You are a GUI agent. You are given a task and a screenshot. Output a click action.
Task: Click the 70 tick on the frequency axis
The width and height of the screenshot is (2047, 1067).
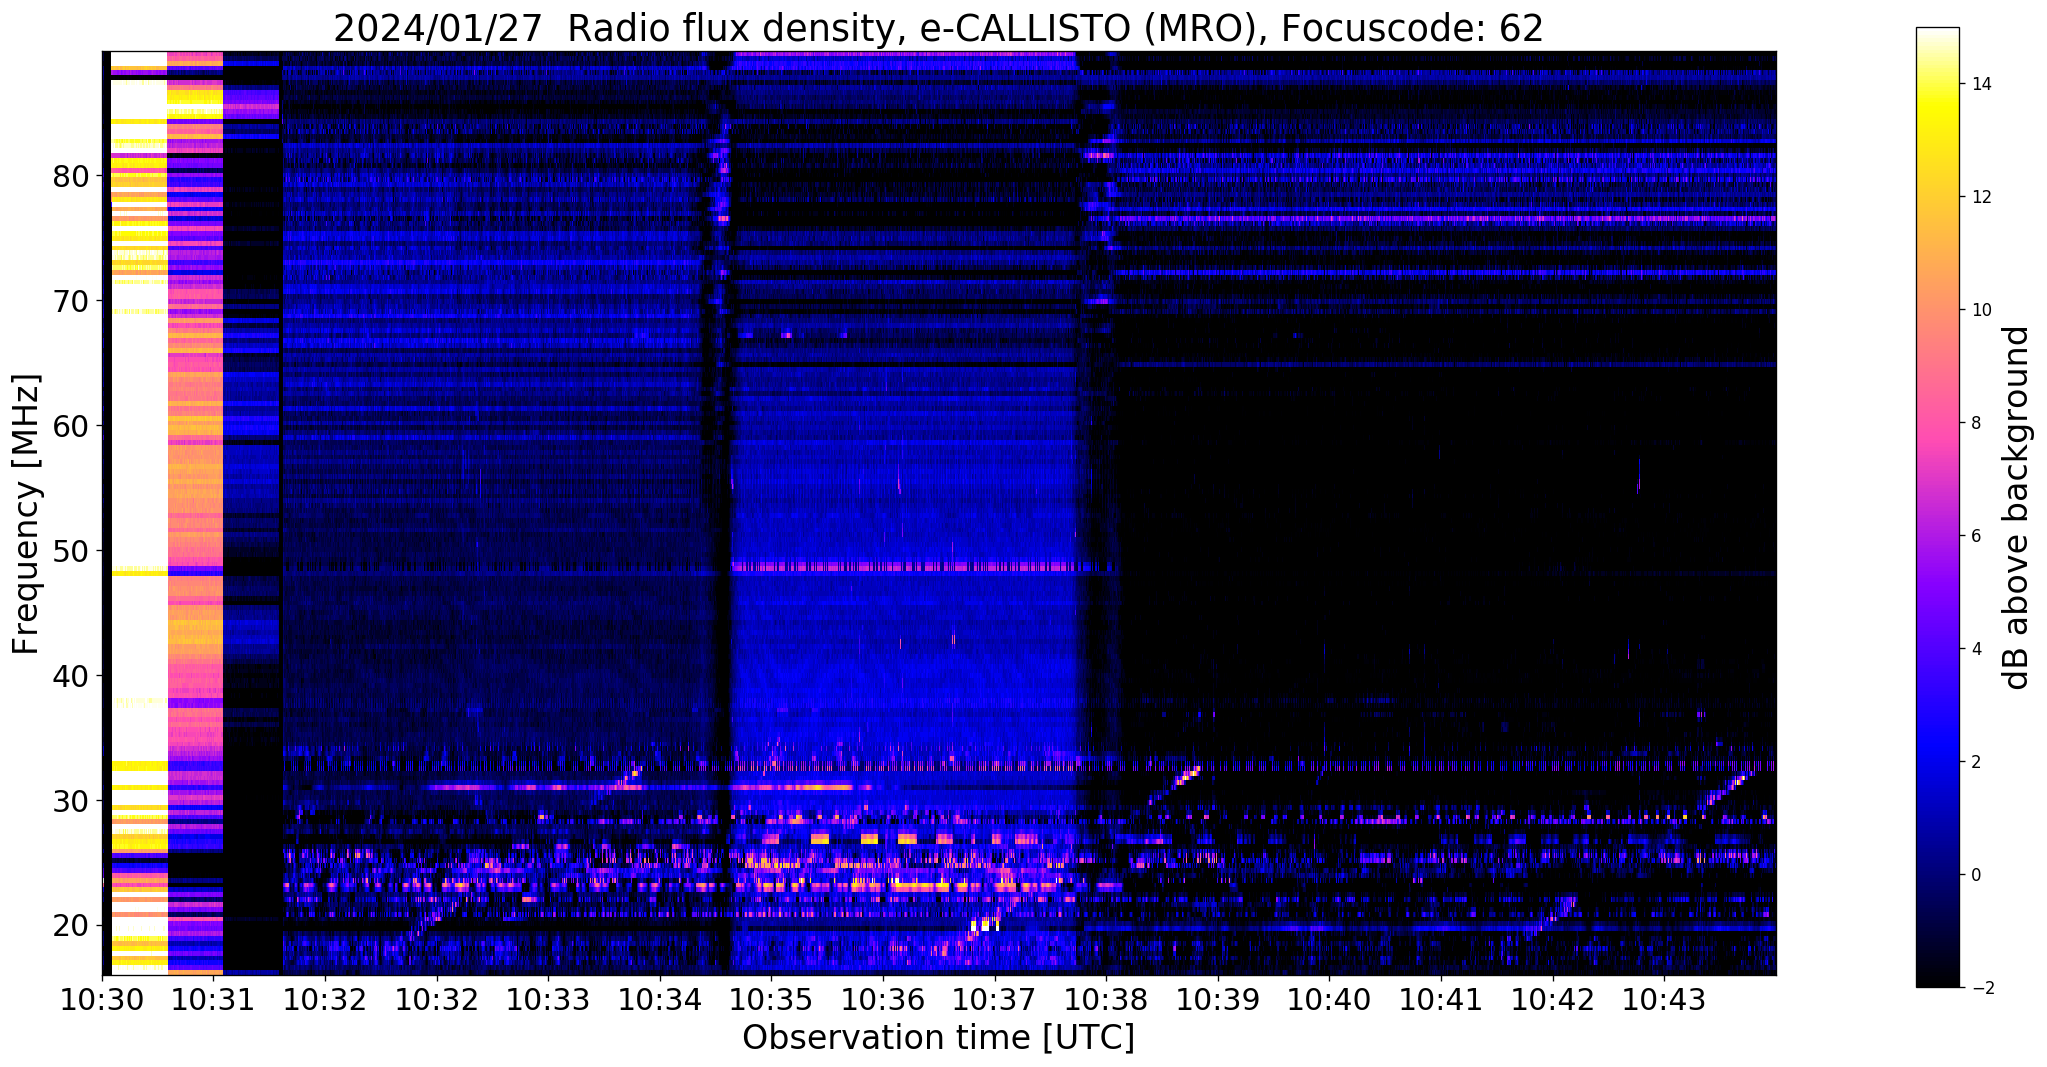pyautogui.click(x=71, y=301)
